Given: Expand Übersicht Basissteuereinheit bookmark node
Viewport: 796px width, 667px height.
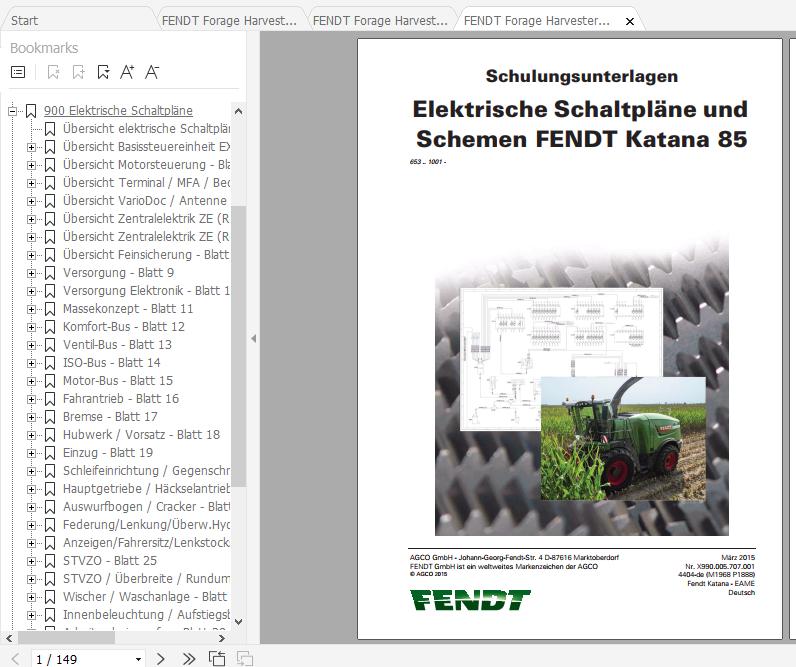Looking at the screenshot, I should [x=31, y=147].
